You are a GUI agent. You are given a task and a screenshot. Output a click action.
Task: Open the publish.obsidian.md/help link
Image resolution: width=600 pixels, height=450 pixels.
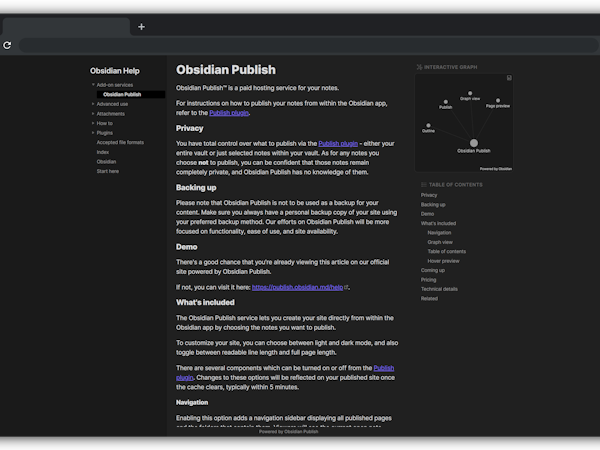point(298,287)
